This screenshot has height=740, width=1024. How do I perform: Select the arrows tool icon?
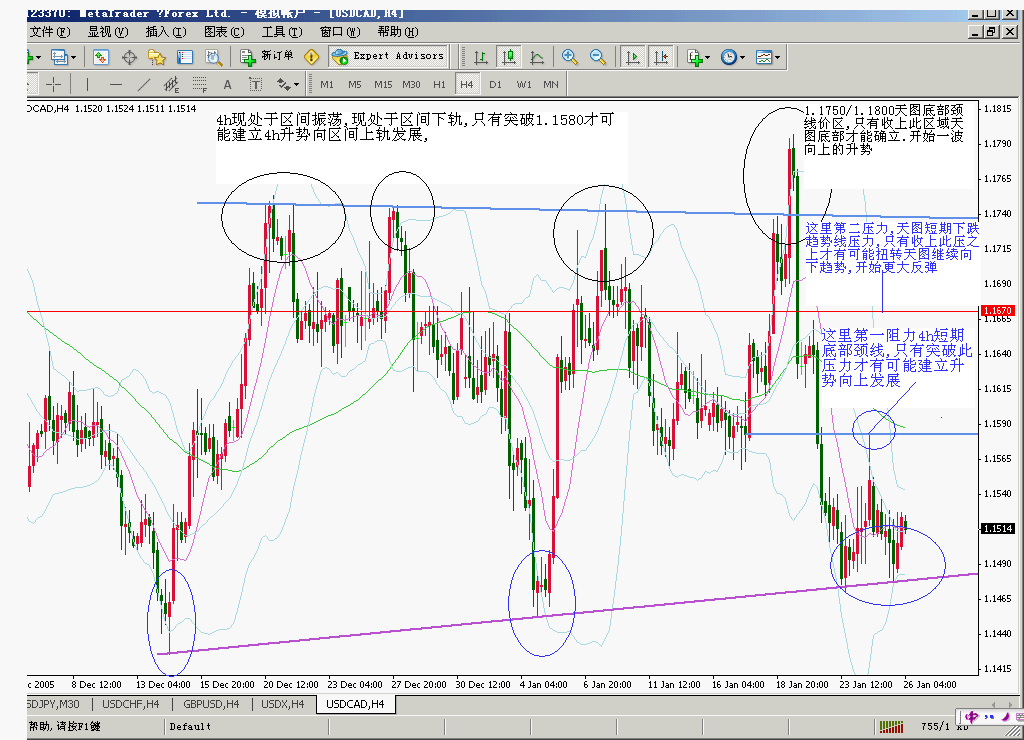(283, 84)
